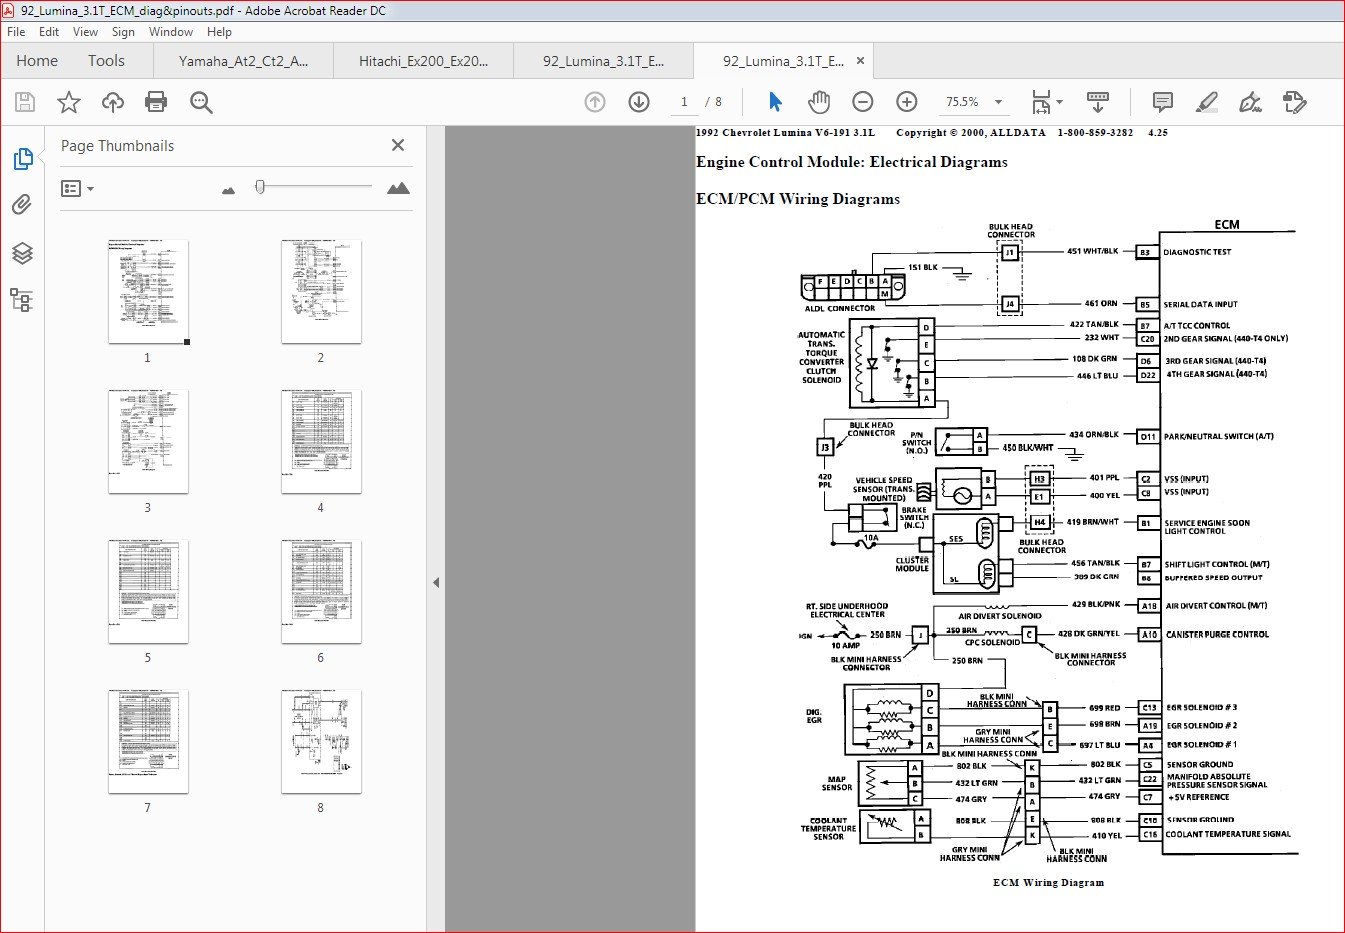
Task: Select page 4 thumbnail
Action: (321, 442)
